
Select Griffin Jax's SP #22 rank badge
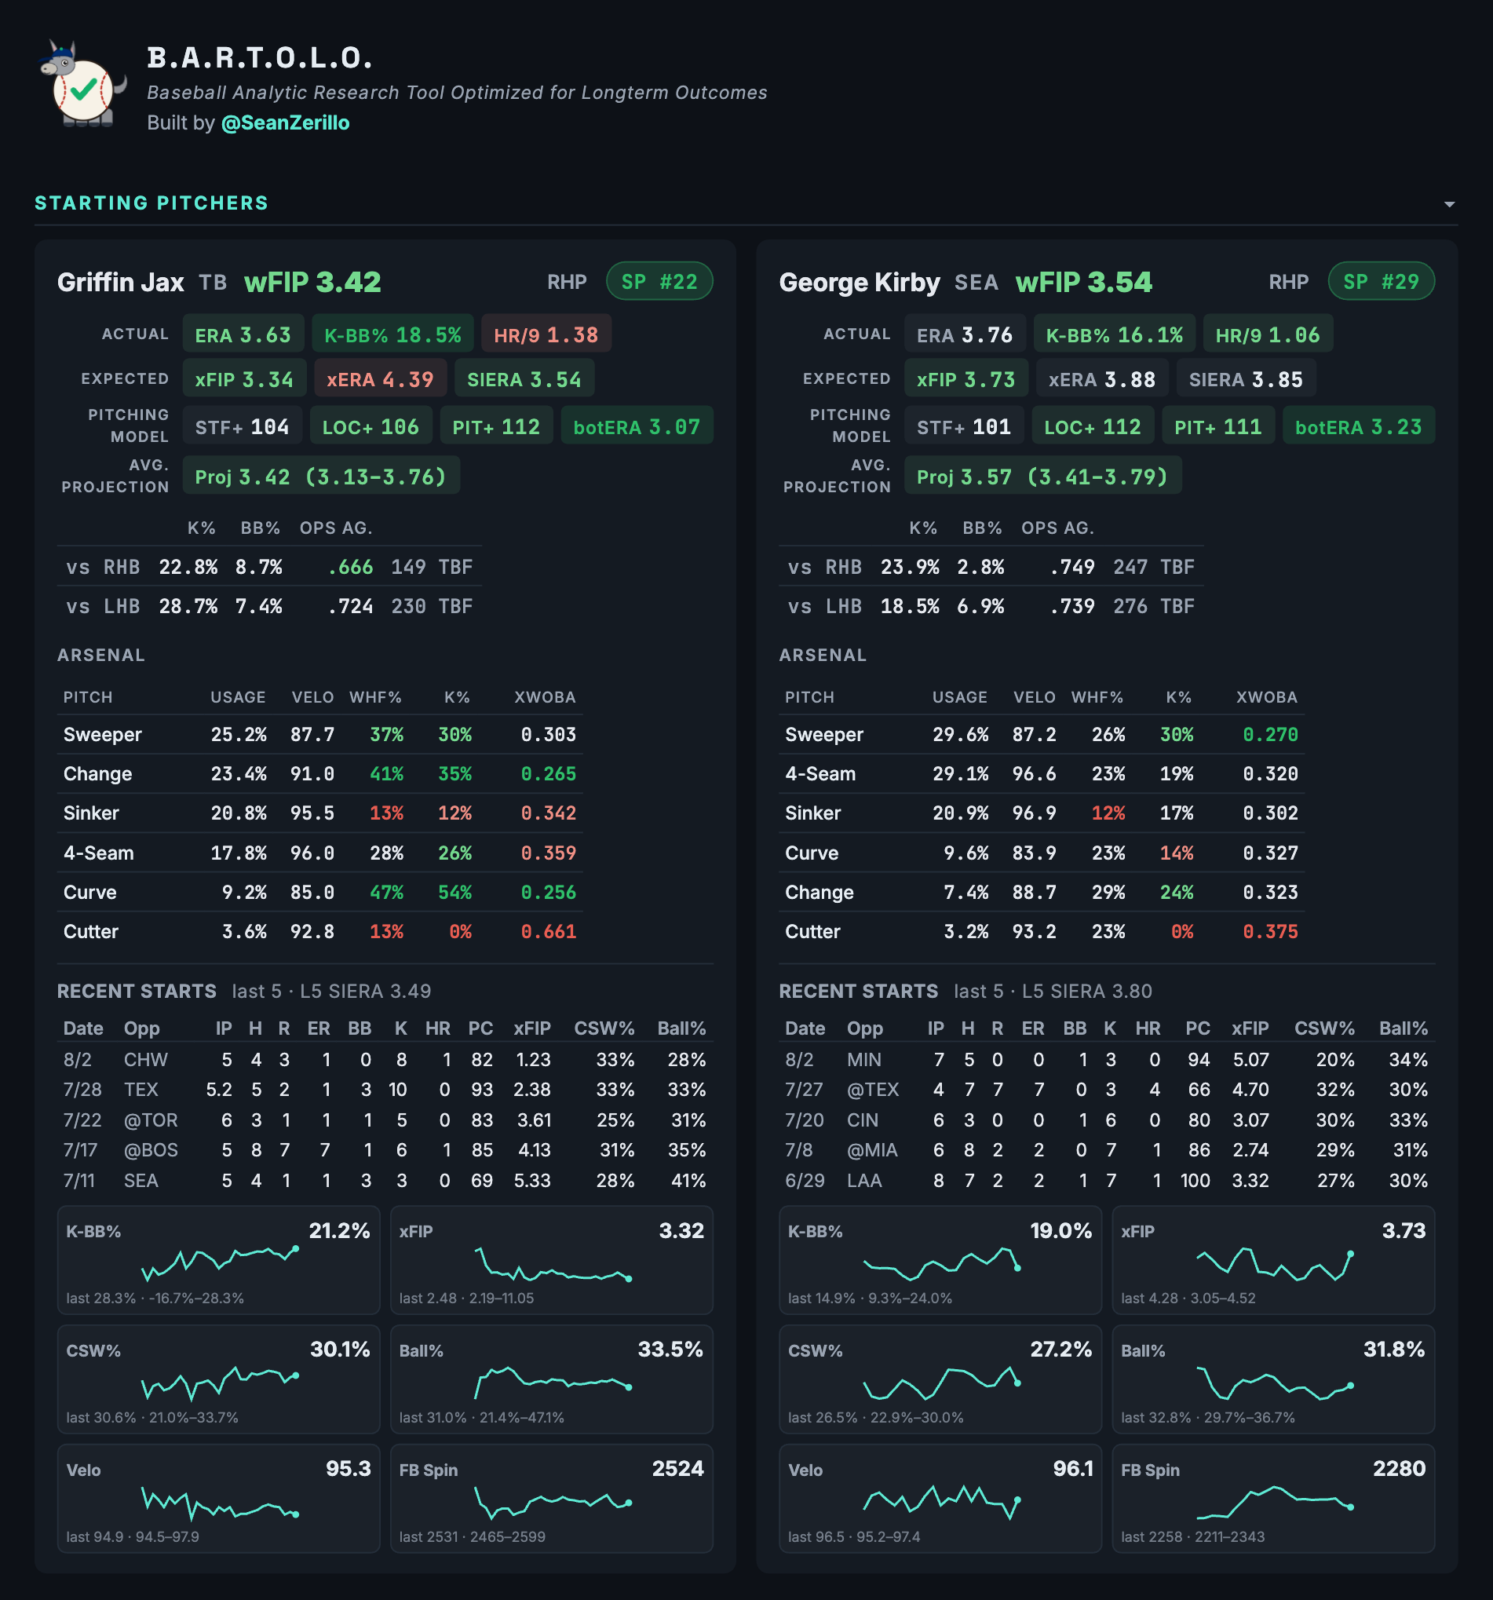coord(659,282)
